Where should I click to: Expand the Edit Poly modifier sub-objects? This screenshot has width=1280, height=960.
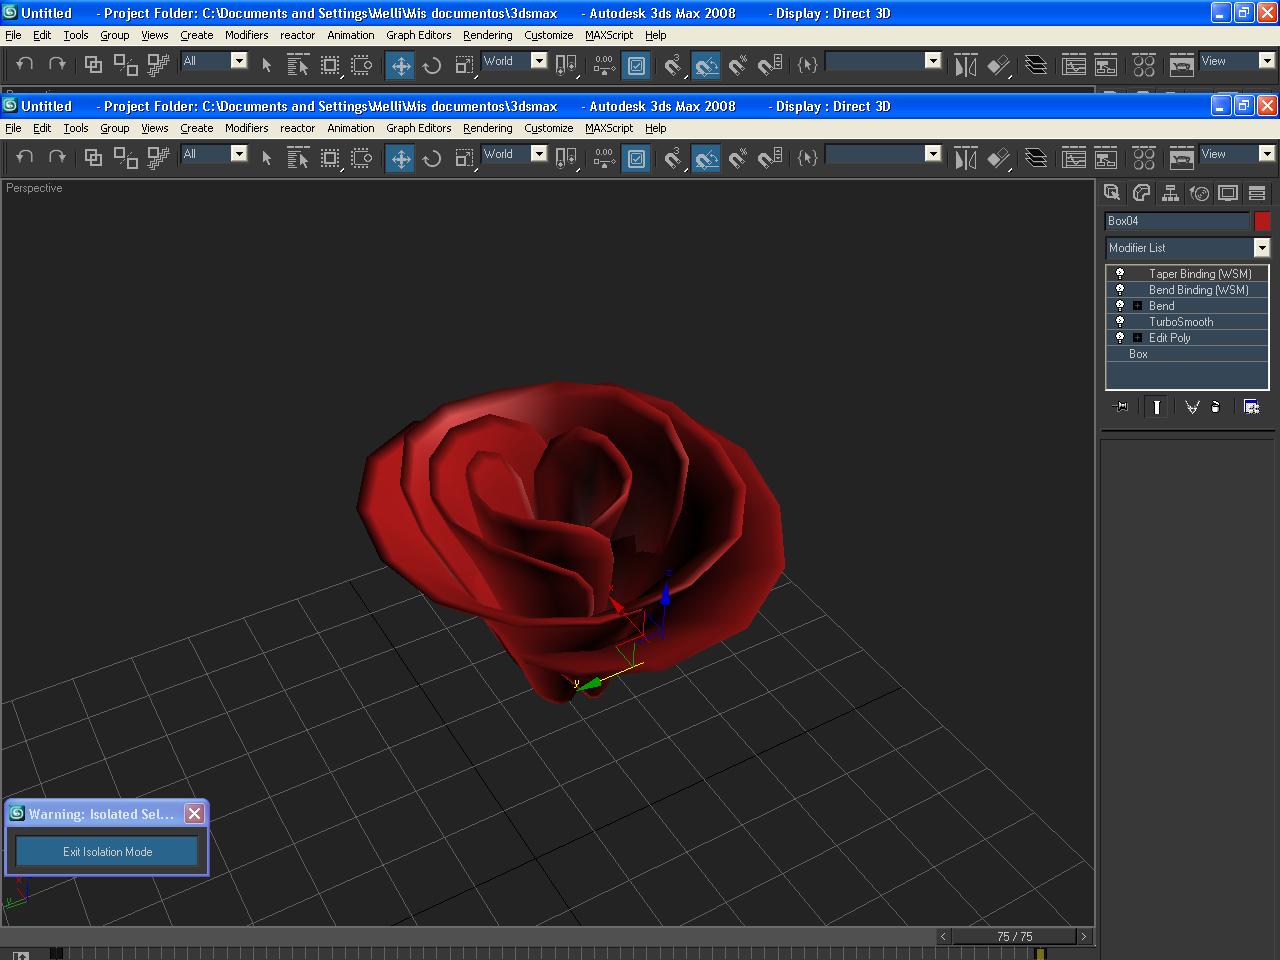pos(1137,337)
